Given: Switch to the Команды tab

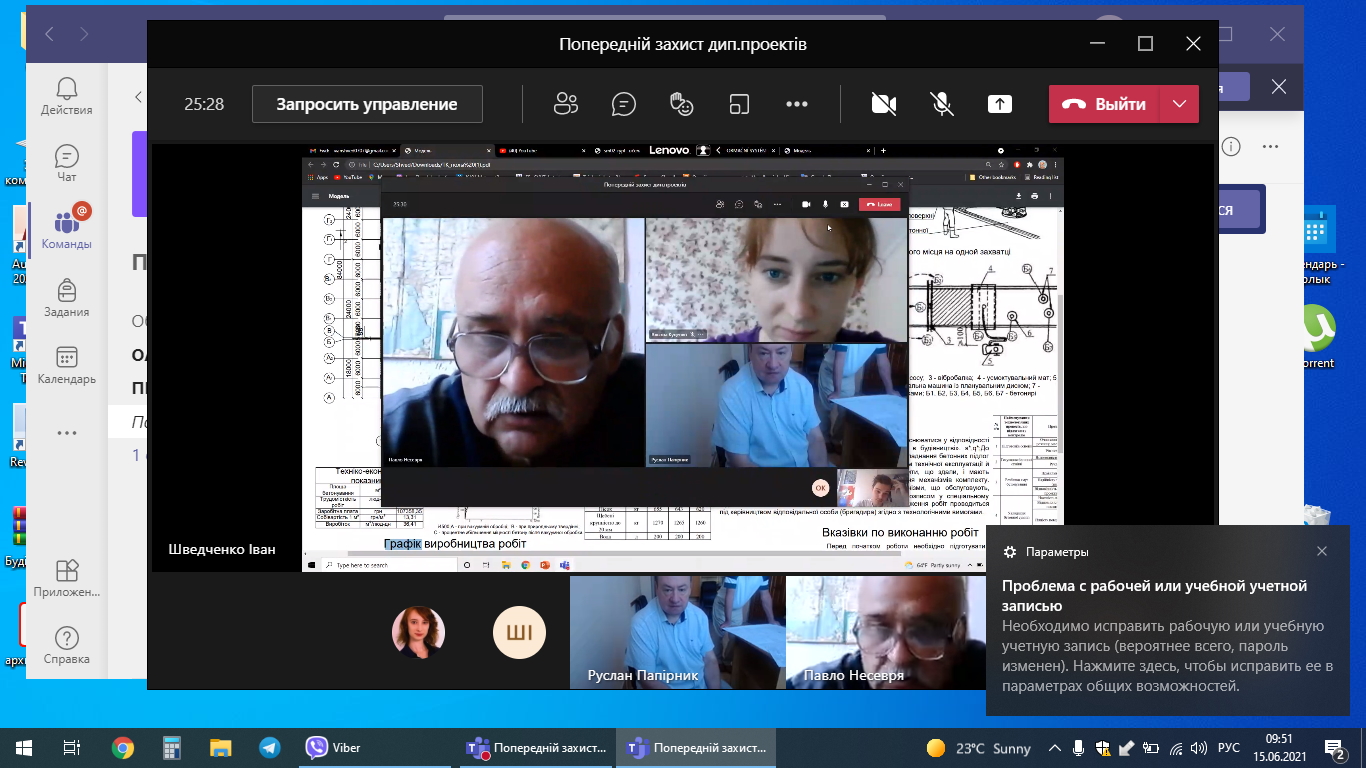Looking at the screenshot, I should pyautogui.click(x=67, y=229).
